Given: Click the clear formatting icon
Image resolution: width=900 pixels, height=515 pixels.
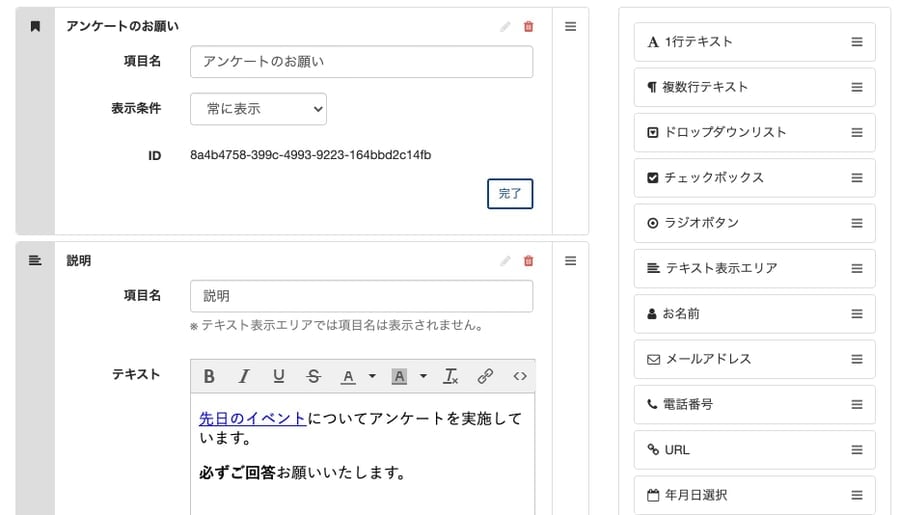Looking at the screenshot, I should 451,376.
